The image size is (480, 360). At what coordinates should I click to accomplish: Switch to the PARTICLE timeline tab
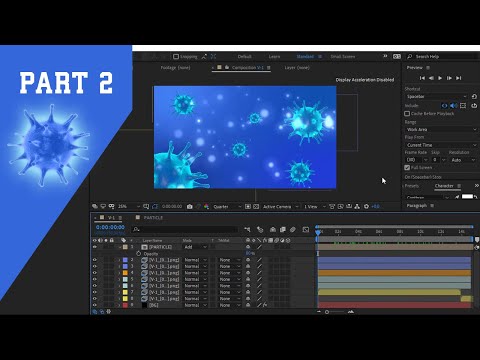[153, 218]
